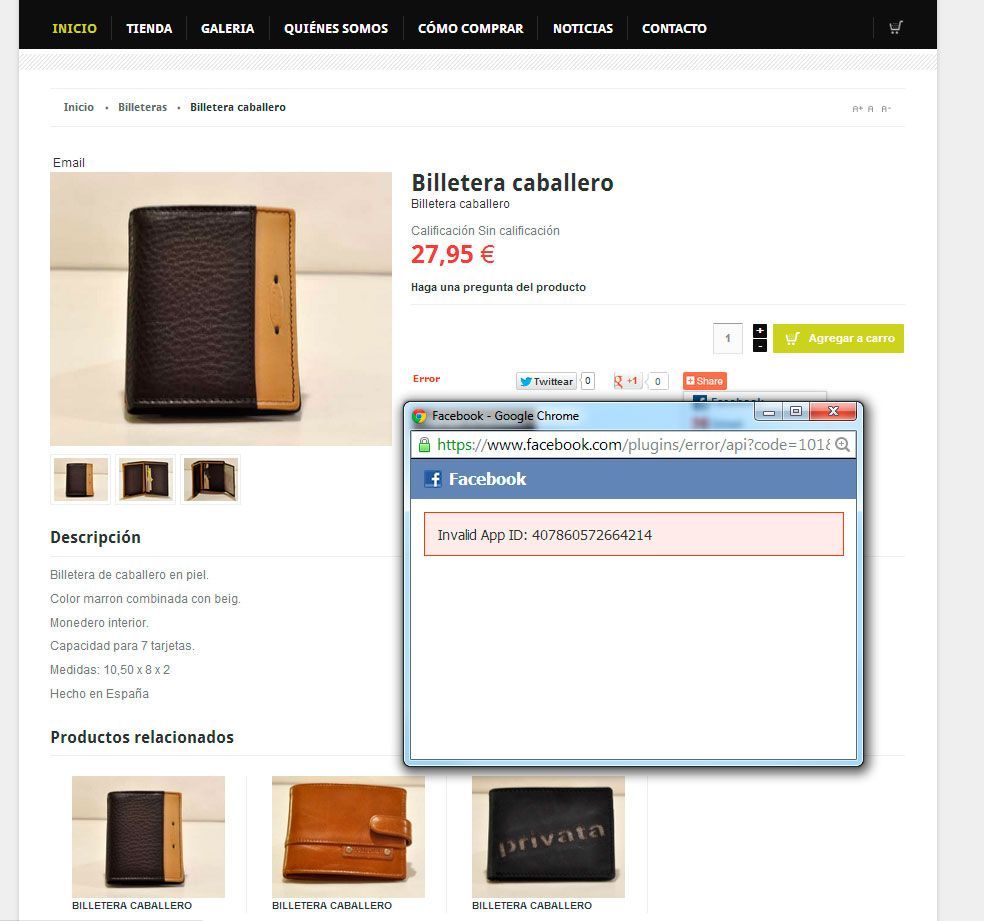This screenshot has width=984, height=921.
Task: Click the quantity input field
Action: (x=728, y=338)
